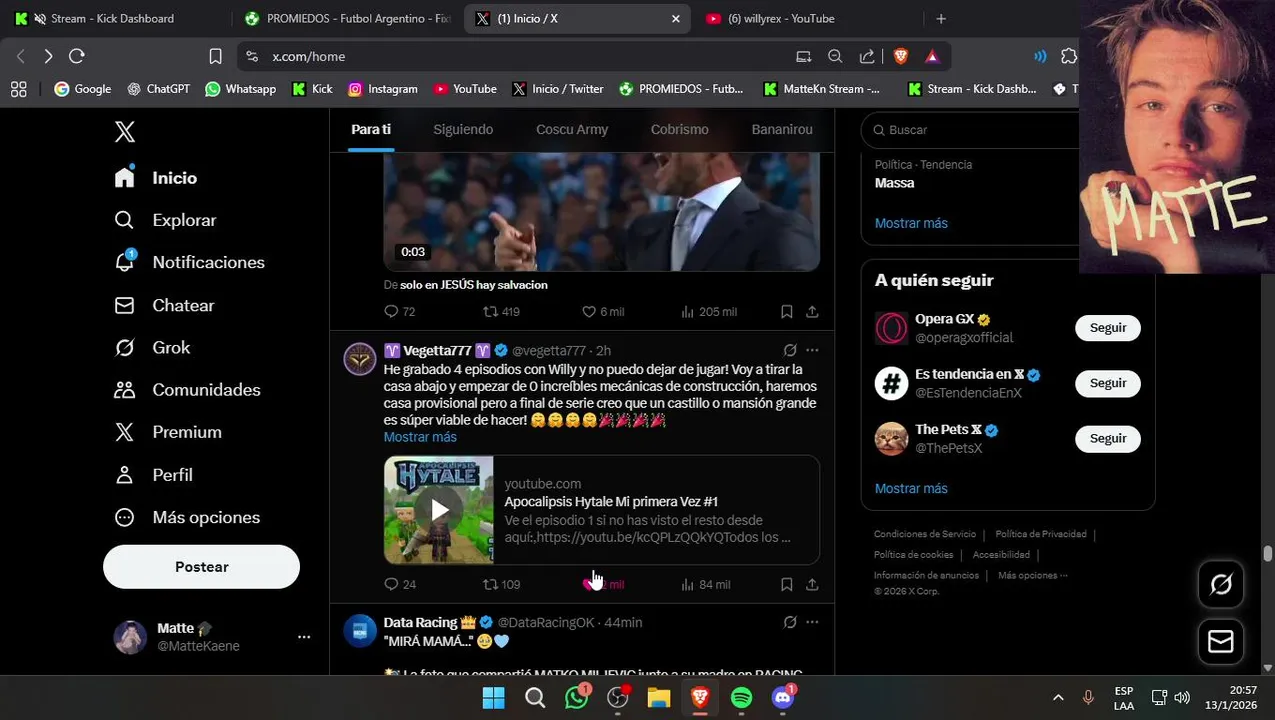Open more options on Data Racing post

pos(812,622)
